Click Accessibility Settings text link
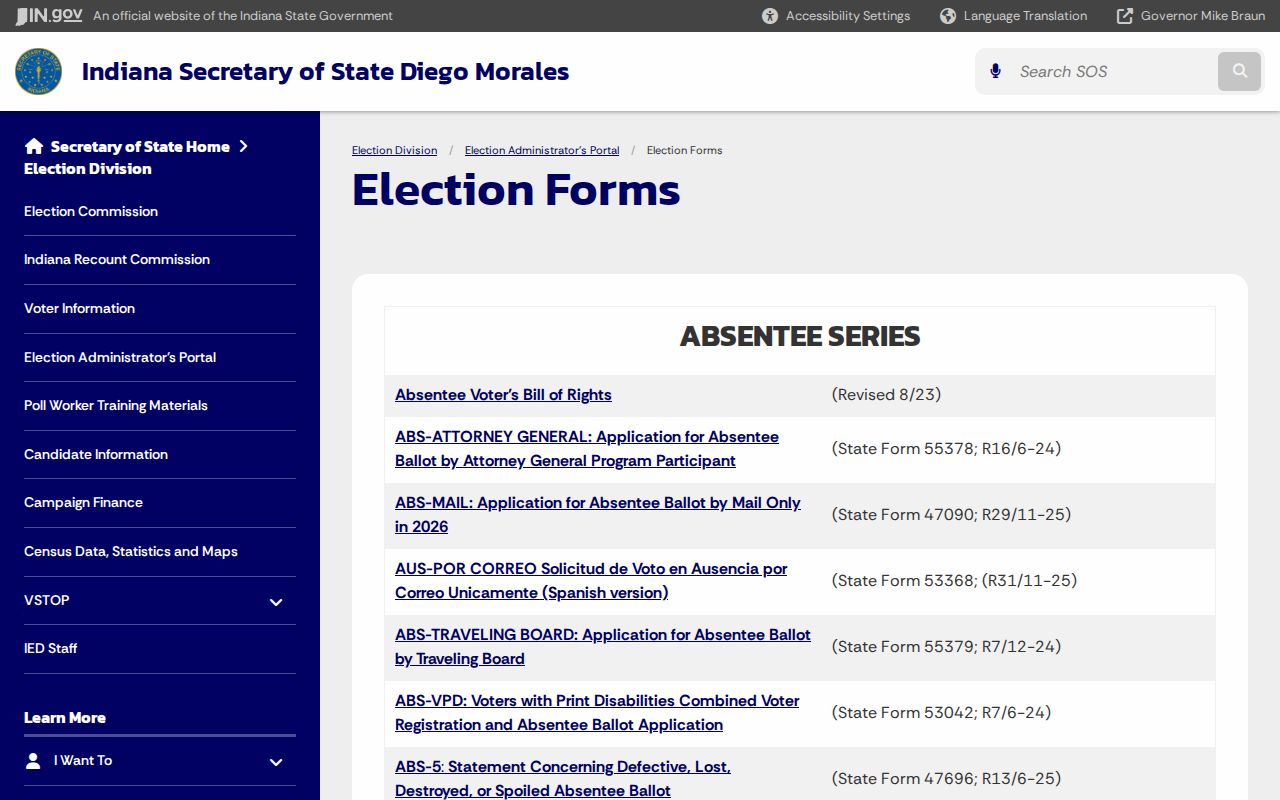This screenshot has width=1280, height=800. [x=848, y=16]
